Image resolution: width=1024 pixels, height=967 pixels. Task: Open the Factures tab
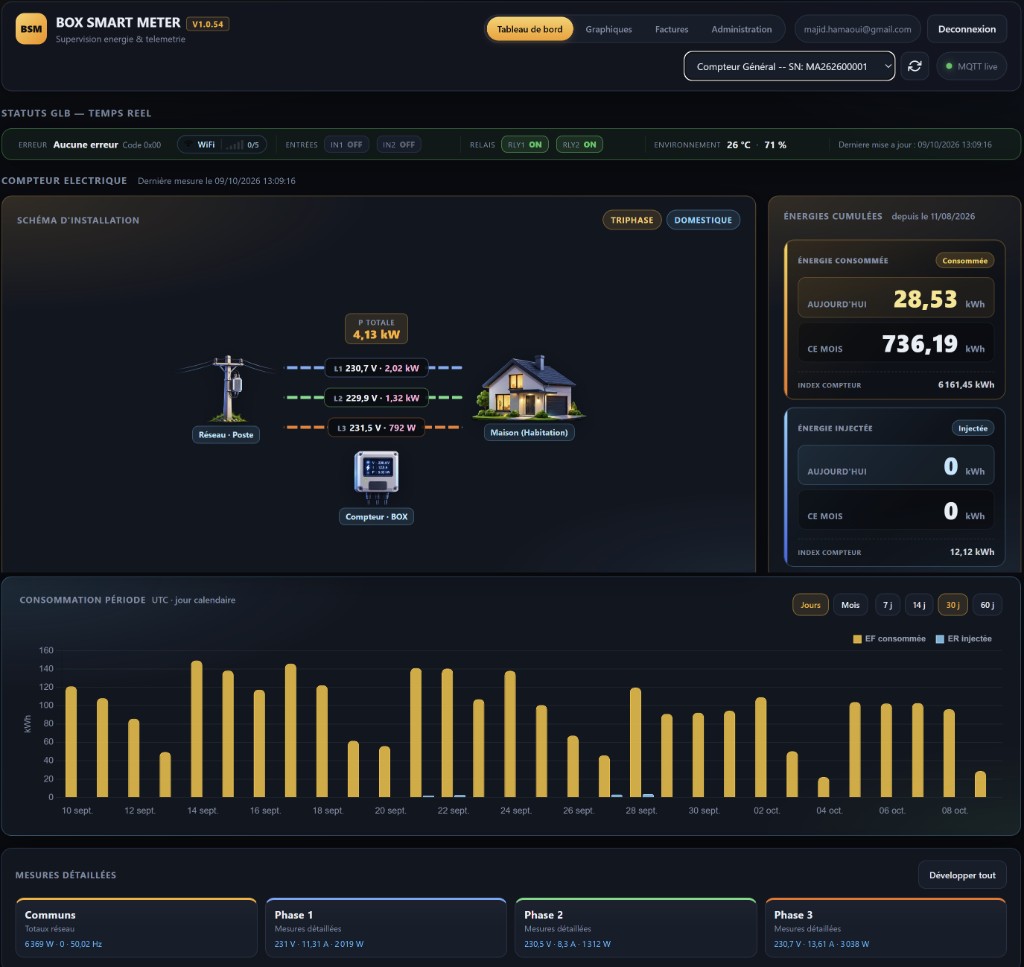click(671, 29)
